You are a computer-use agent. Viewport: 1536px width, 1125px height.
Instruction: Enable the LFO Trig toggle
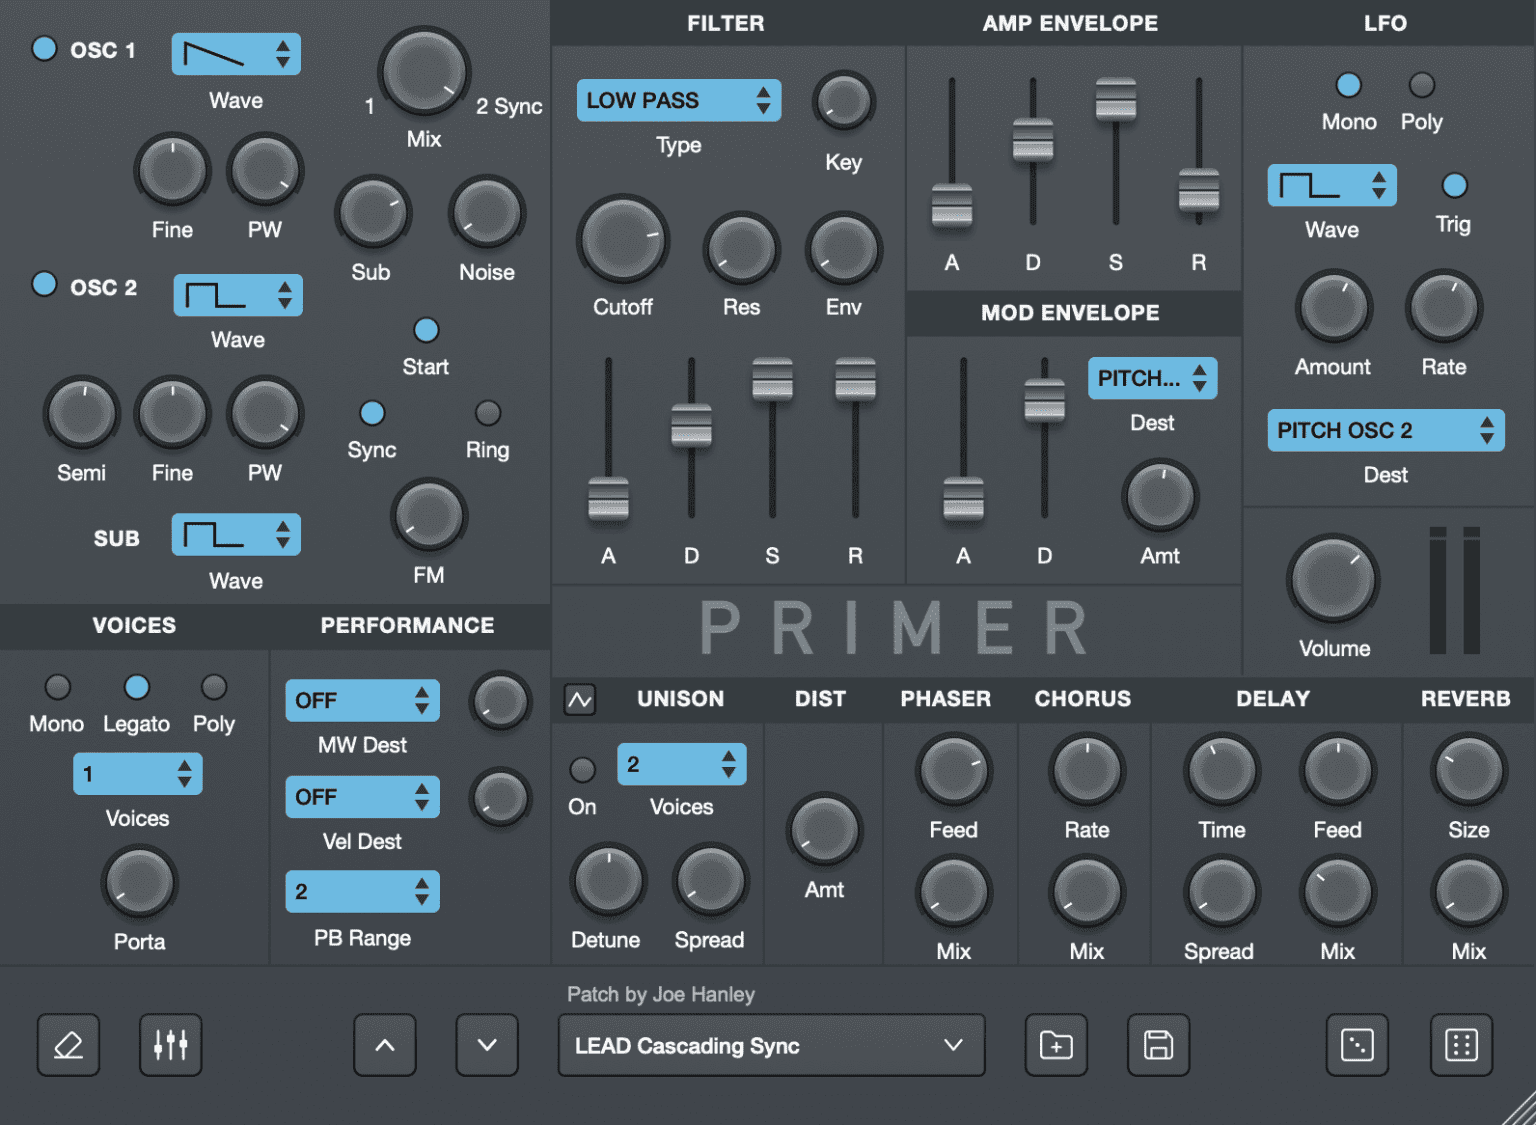click(1453, 183)
